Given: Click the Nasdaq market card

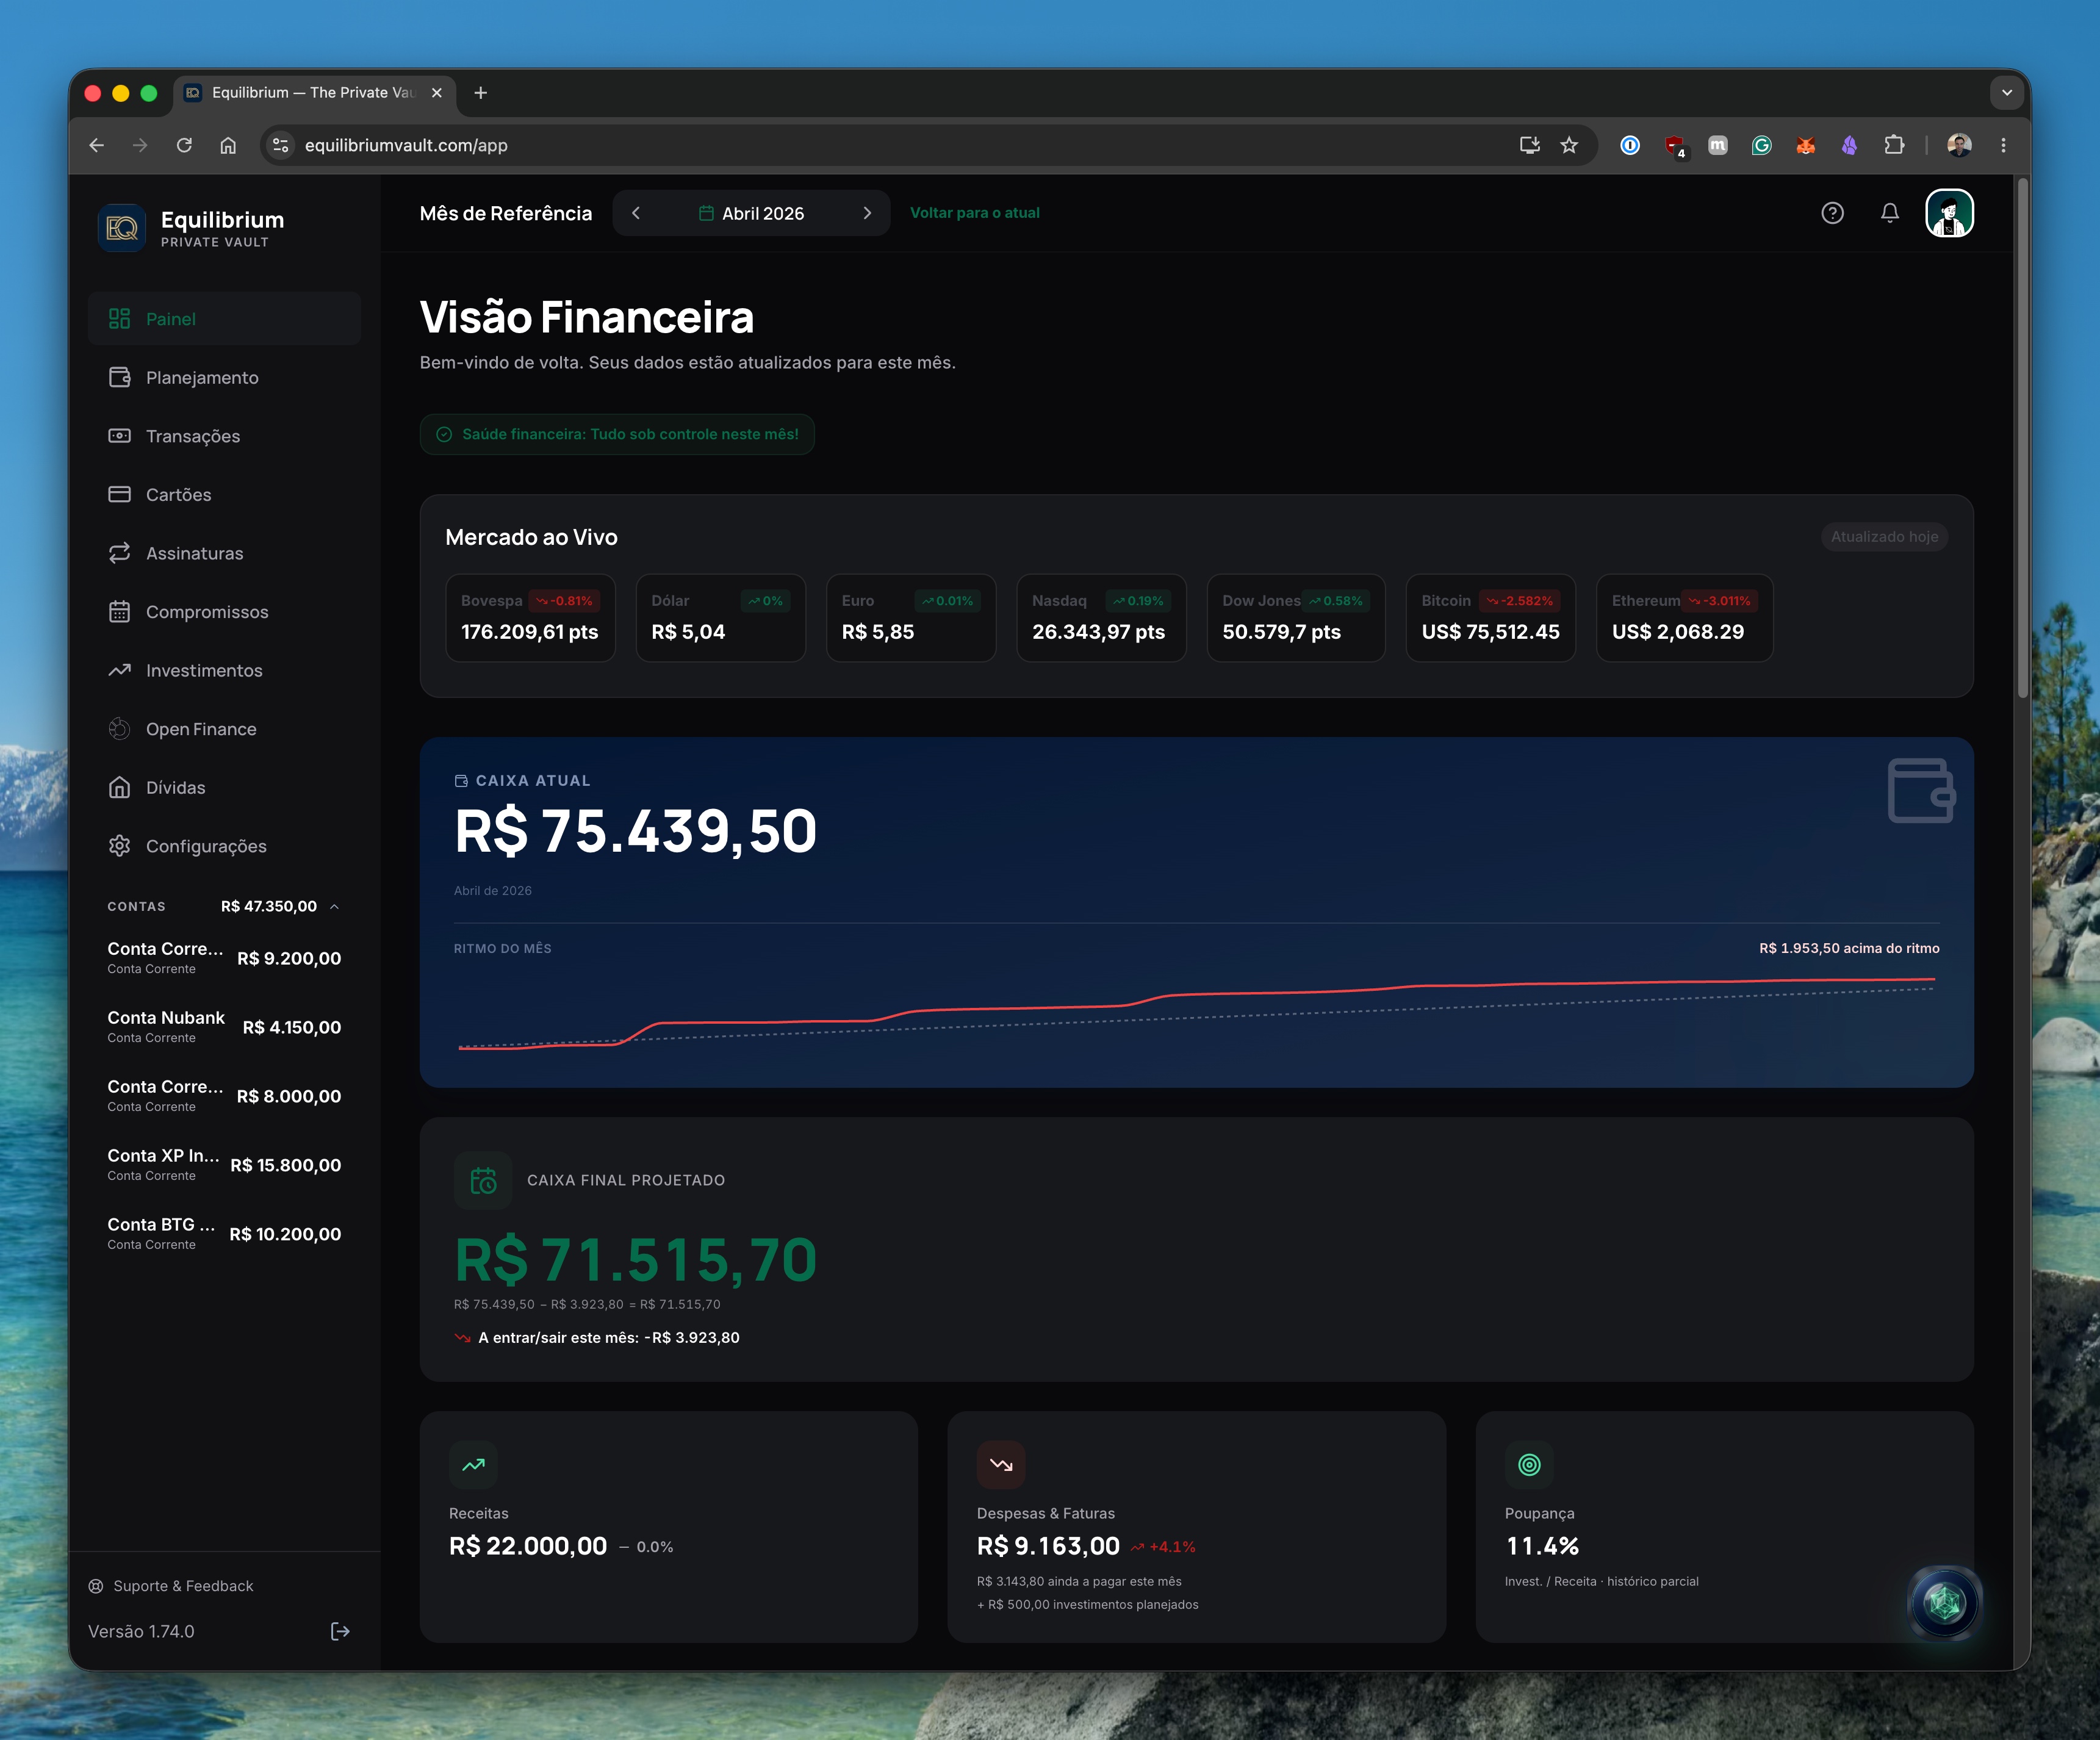Looking at the screenshot, I should coord(1101,617).
